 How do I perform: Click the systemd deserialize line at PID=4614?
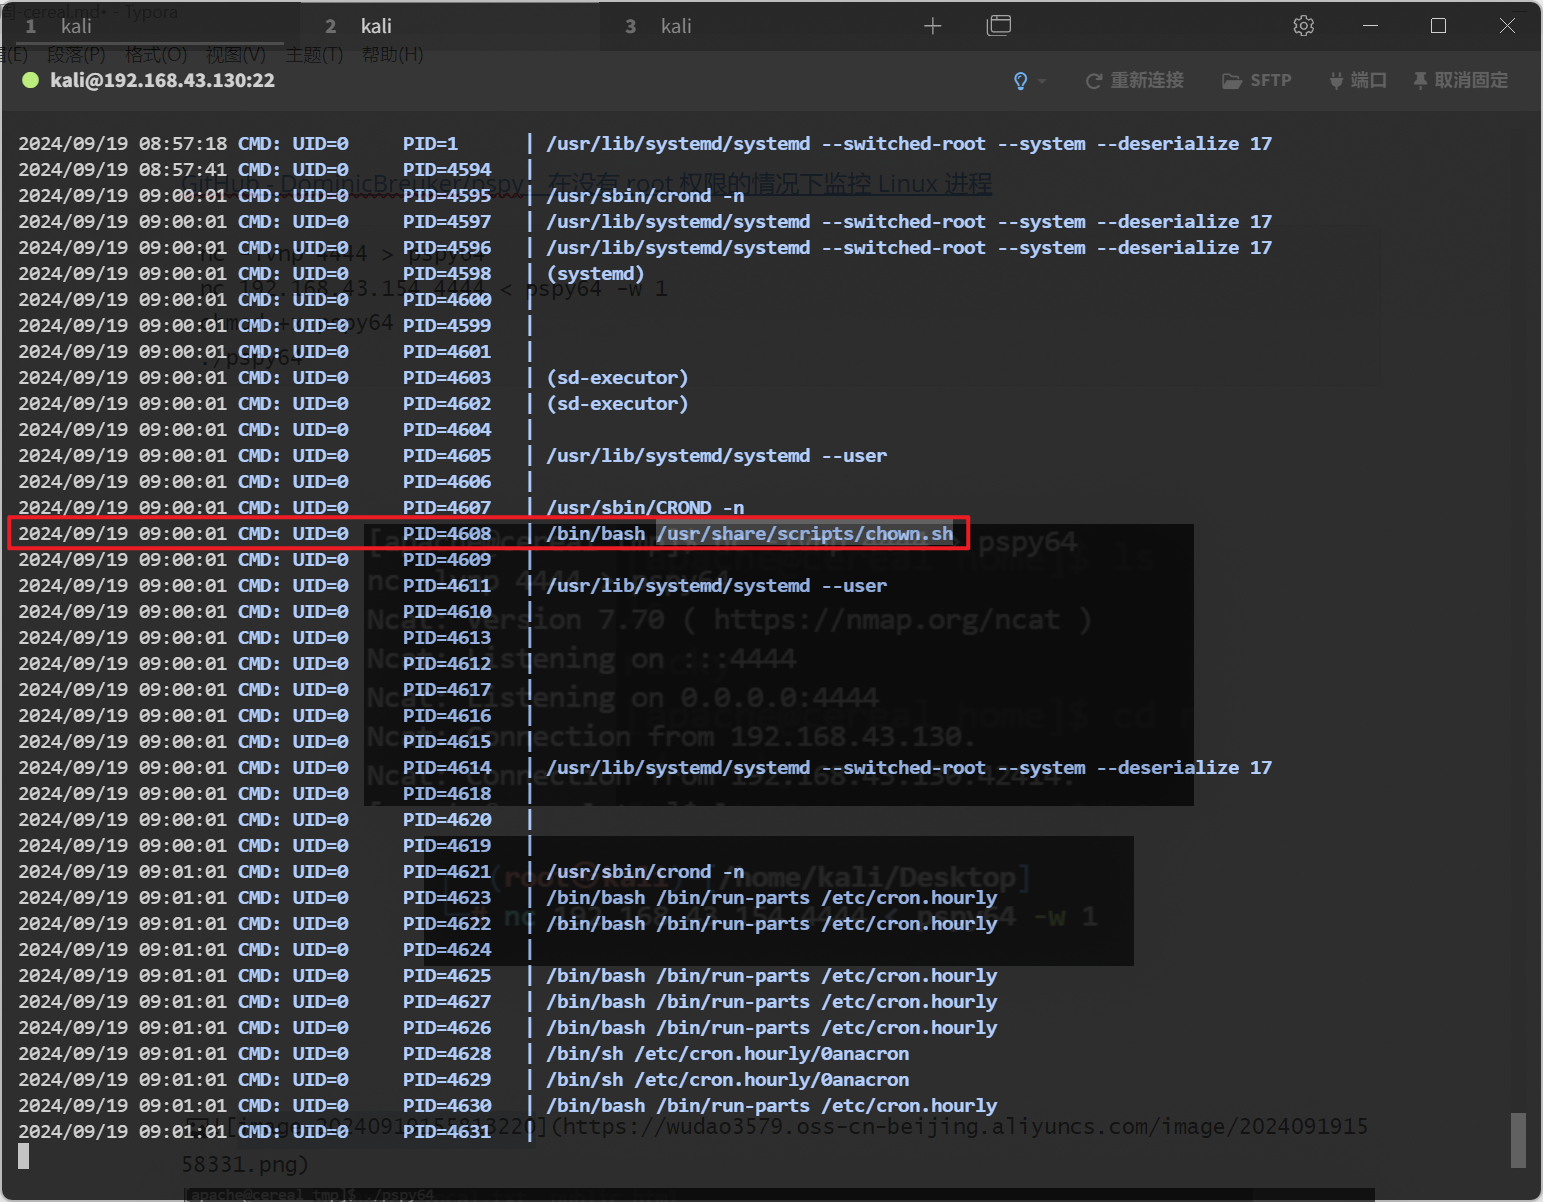[x=909, y=768]
